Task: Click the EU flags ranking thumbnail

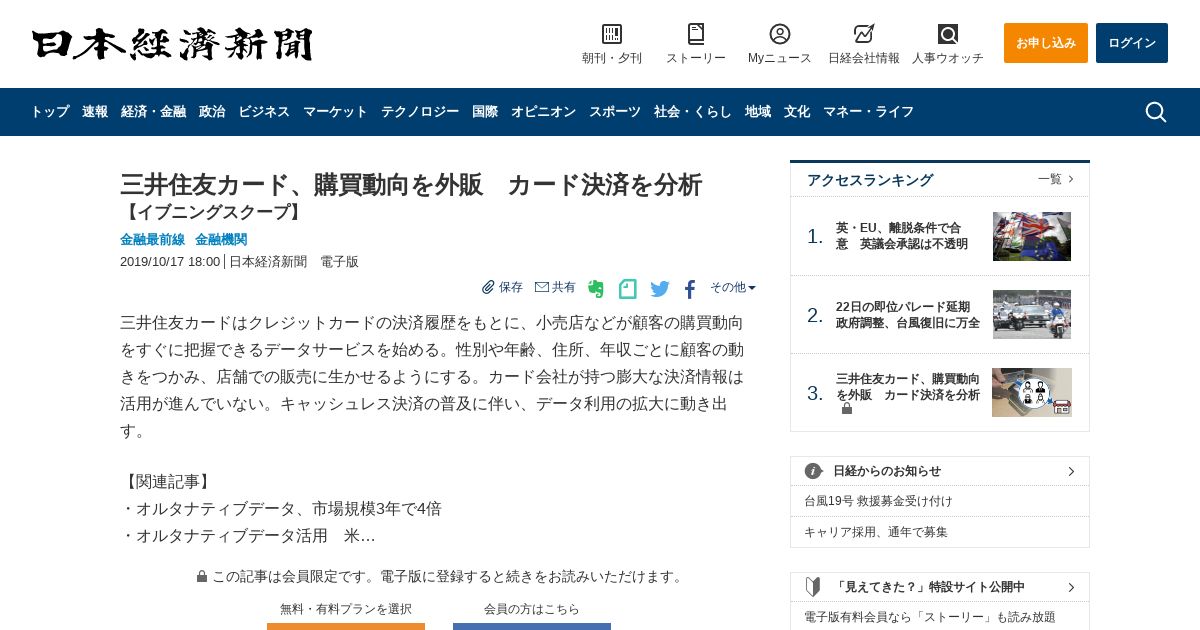Action: click(1032, 236)
